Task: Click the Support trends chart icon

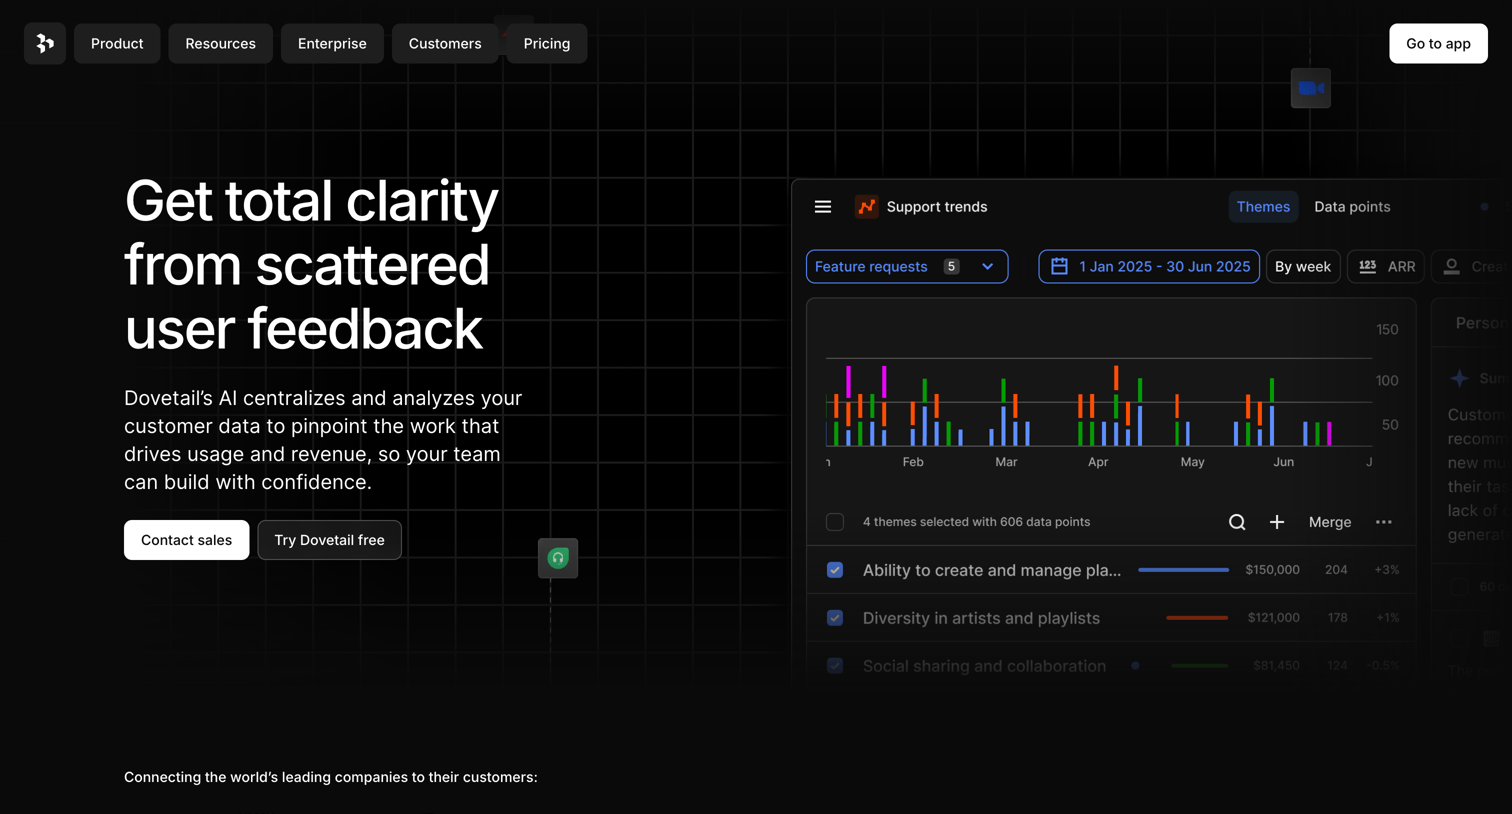Action: [x=867, y=207]
